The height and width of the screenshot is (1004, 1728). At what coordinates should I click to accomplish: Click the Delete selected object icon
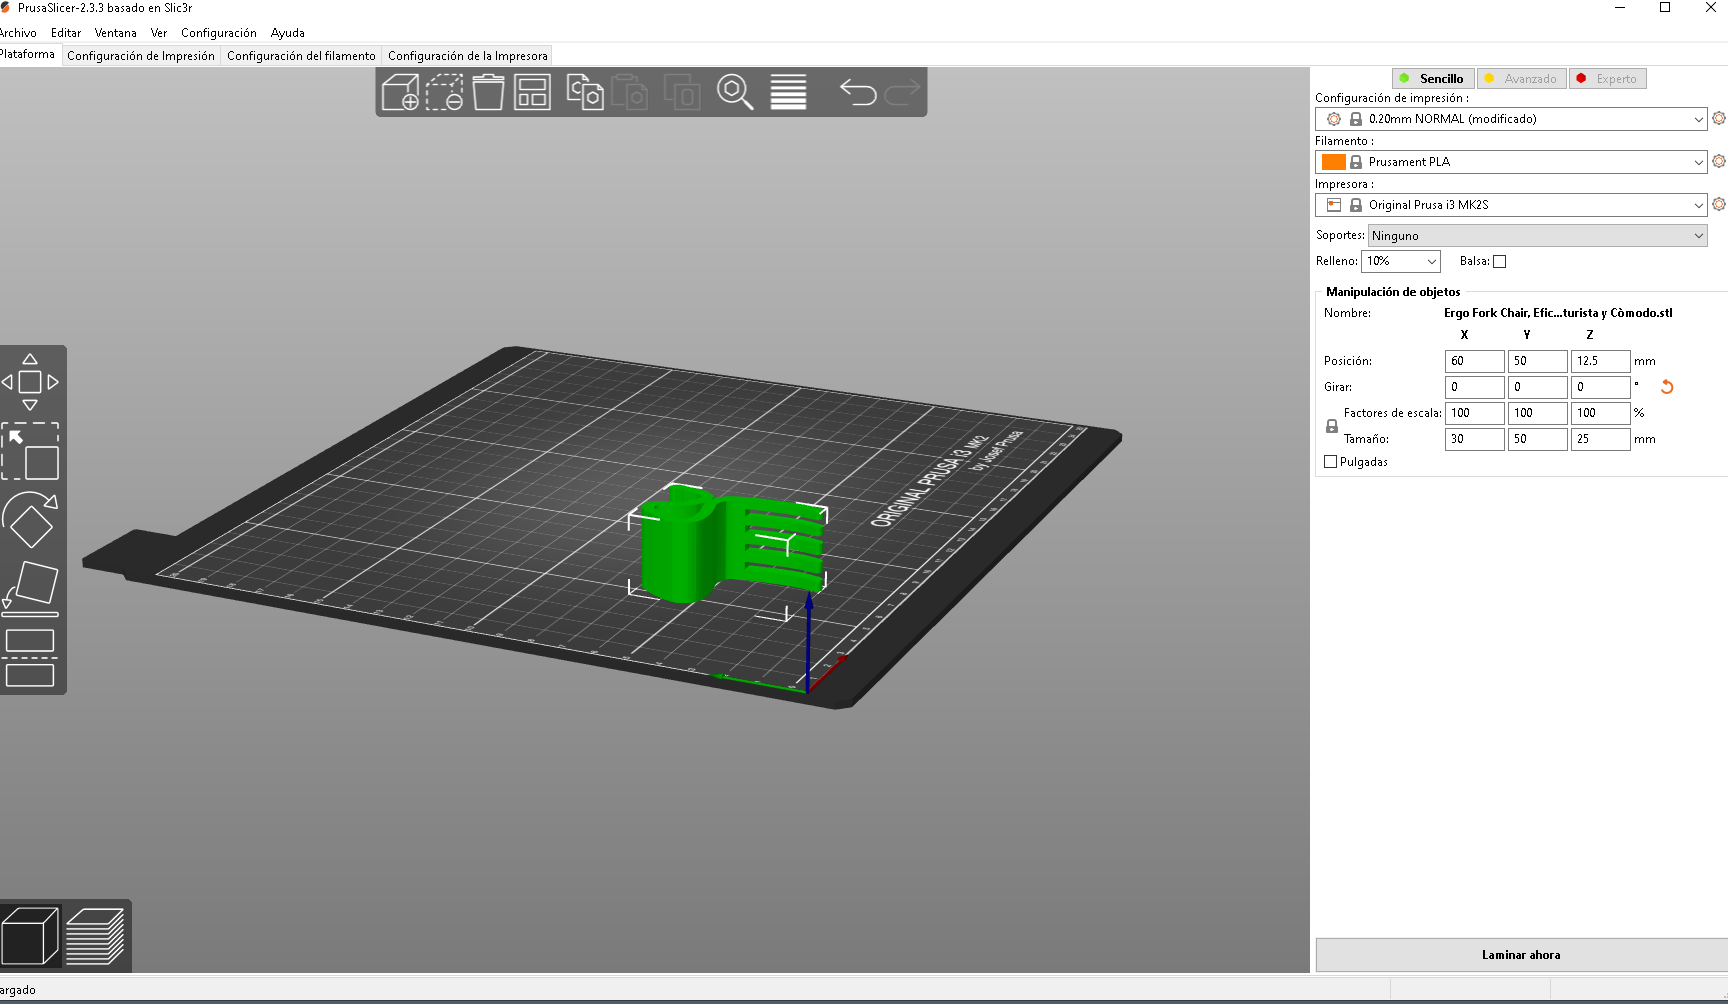(x=444, y=92)
